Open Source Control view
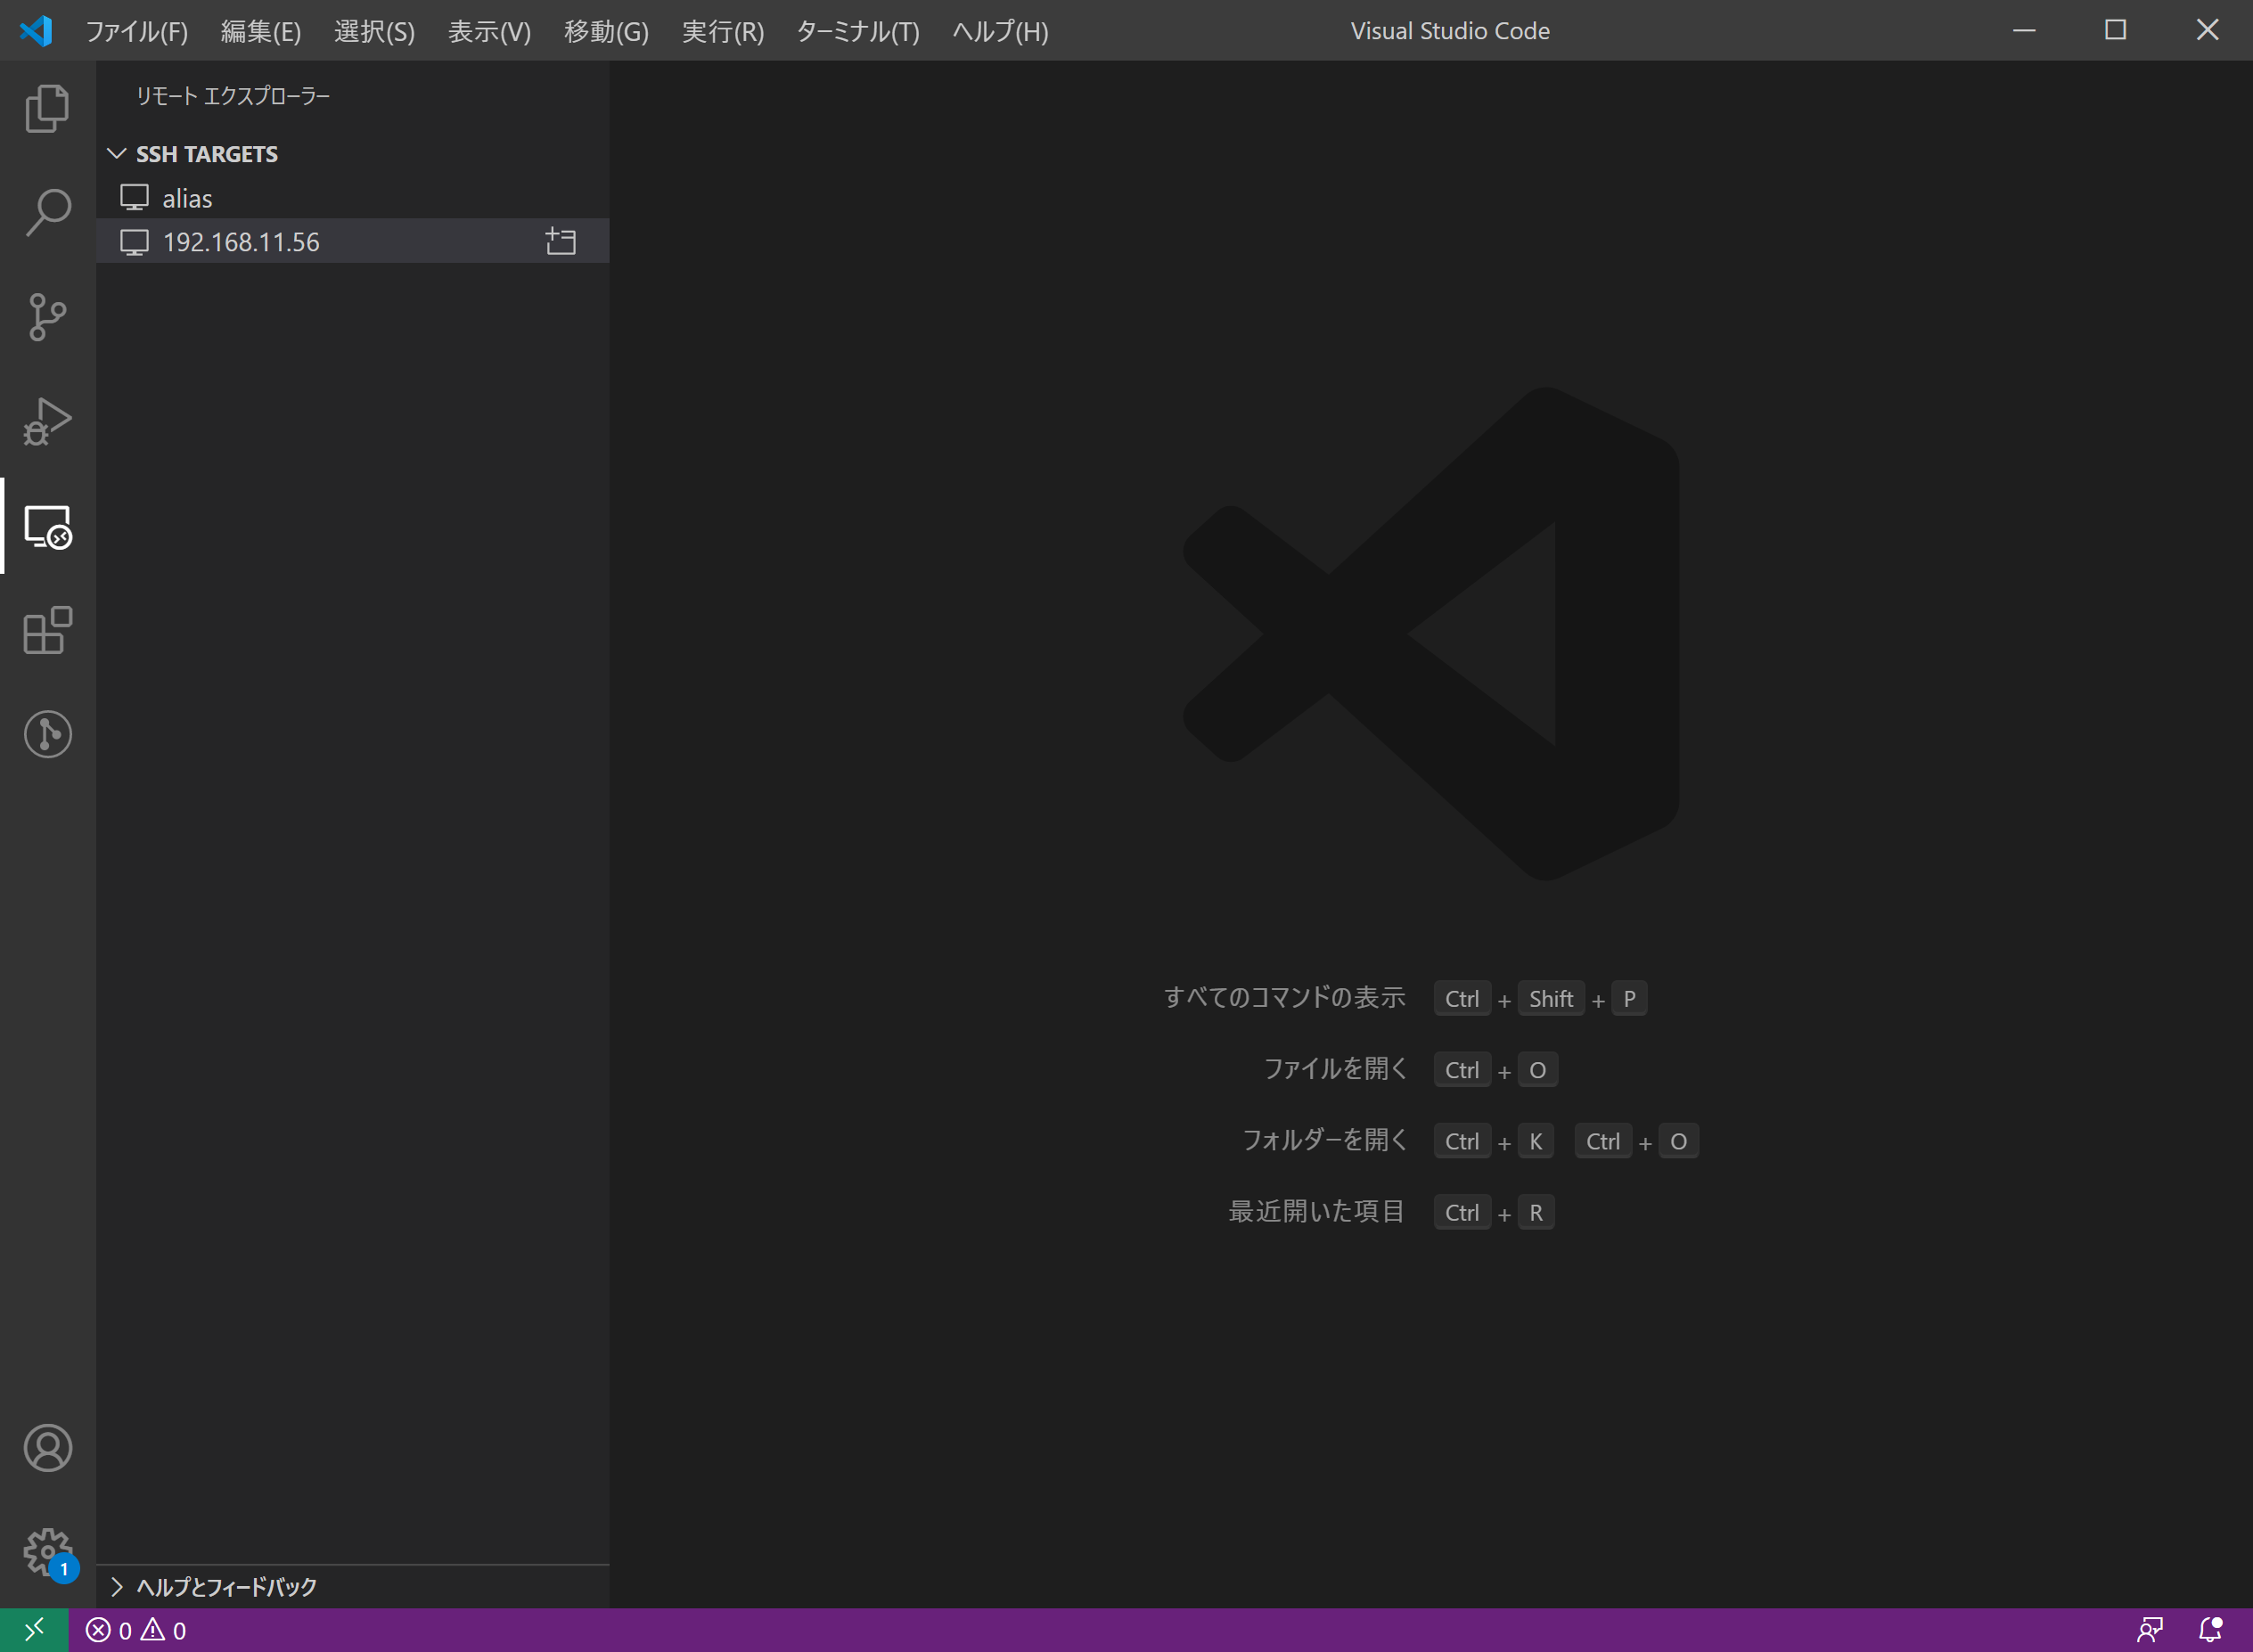2253x1652 pixels. tap(47, 317)
